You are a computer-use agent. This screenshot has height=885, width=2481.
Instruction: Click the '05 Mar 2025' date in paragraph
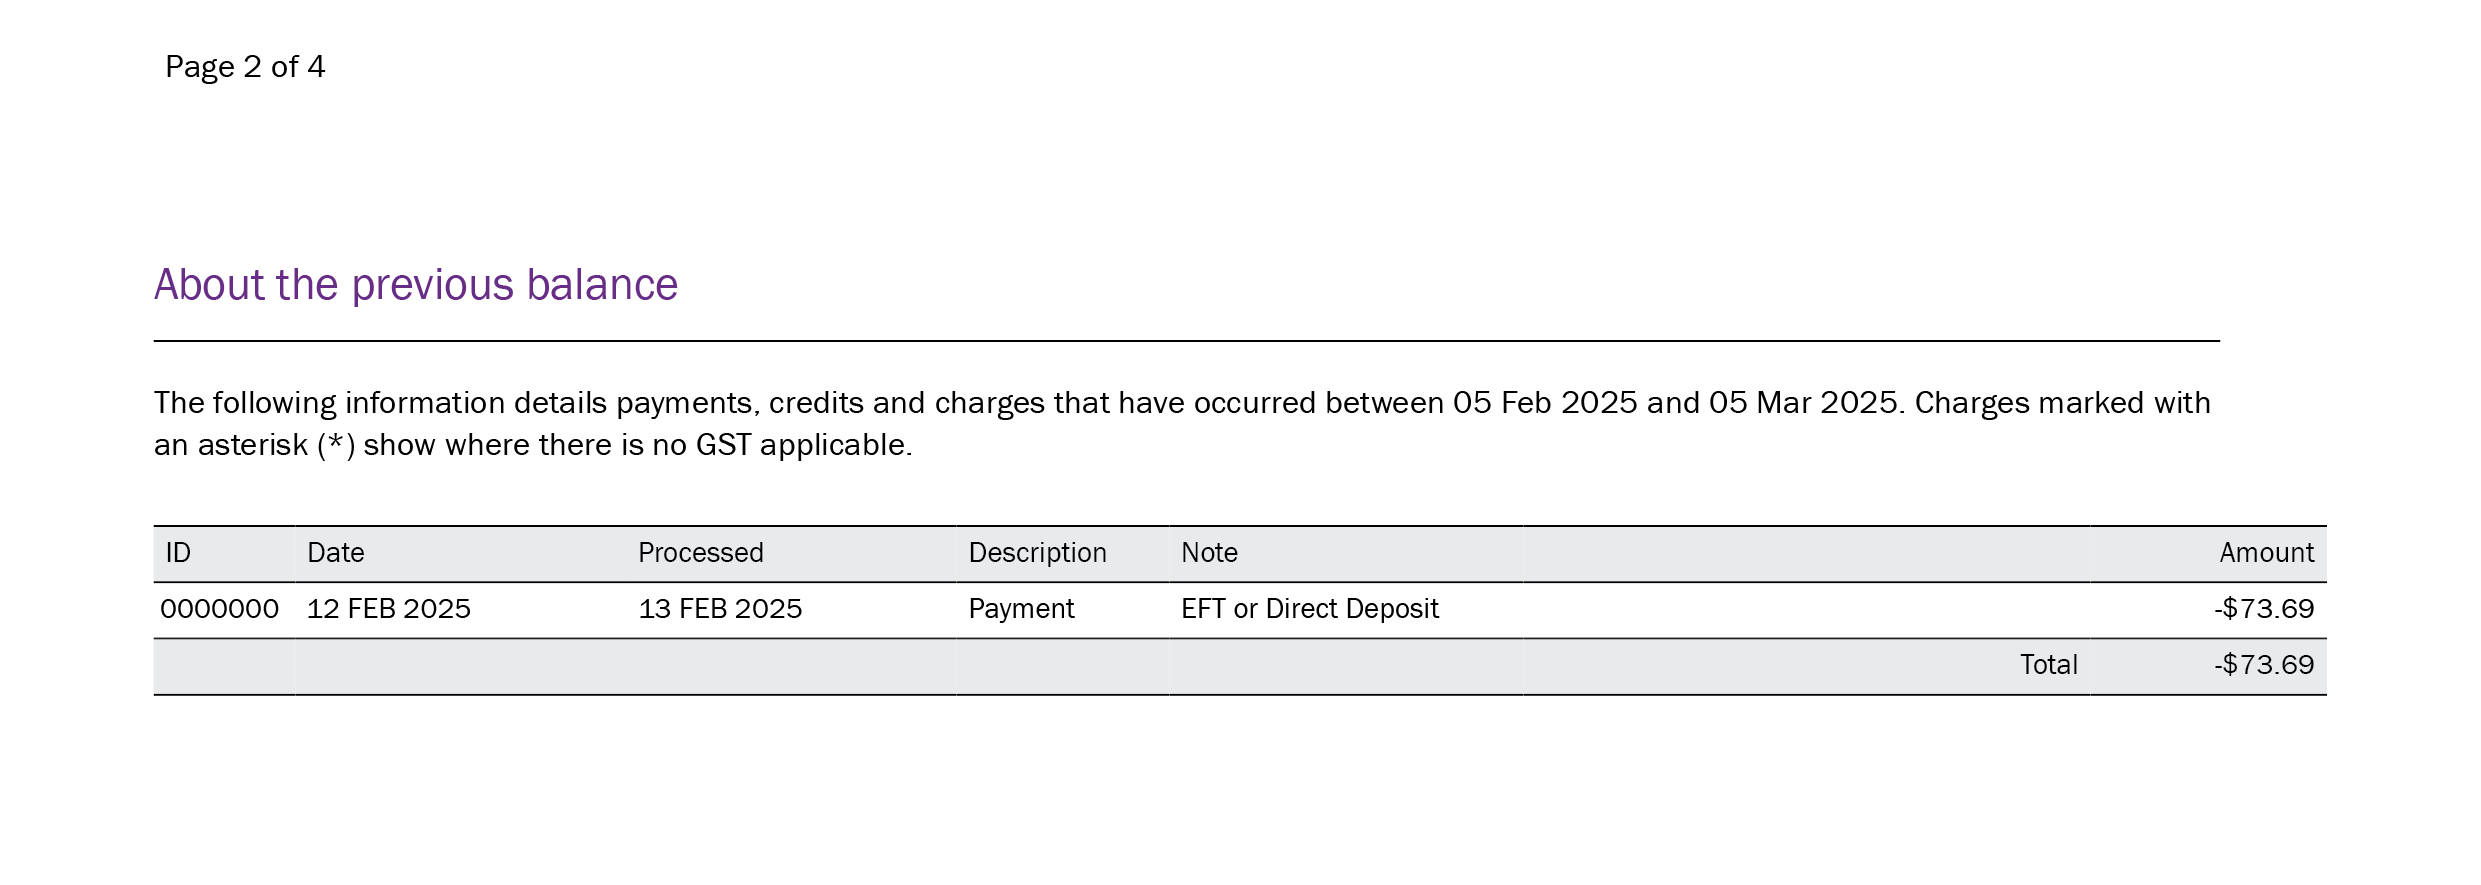[1803, 403]
